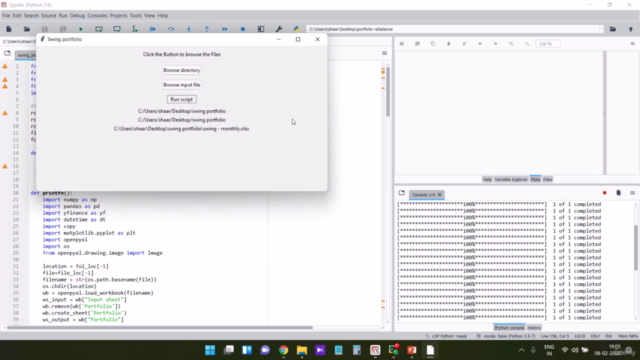Screen dimensions: 640x360
Task: Open the Calculator app from taskbar
Action: pyautogui.click(x=357, y=350)
